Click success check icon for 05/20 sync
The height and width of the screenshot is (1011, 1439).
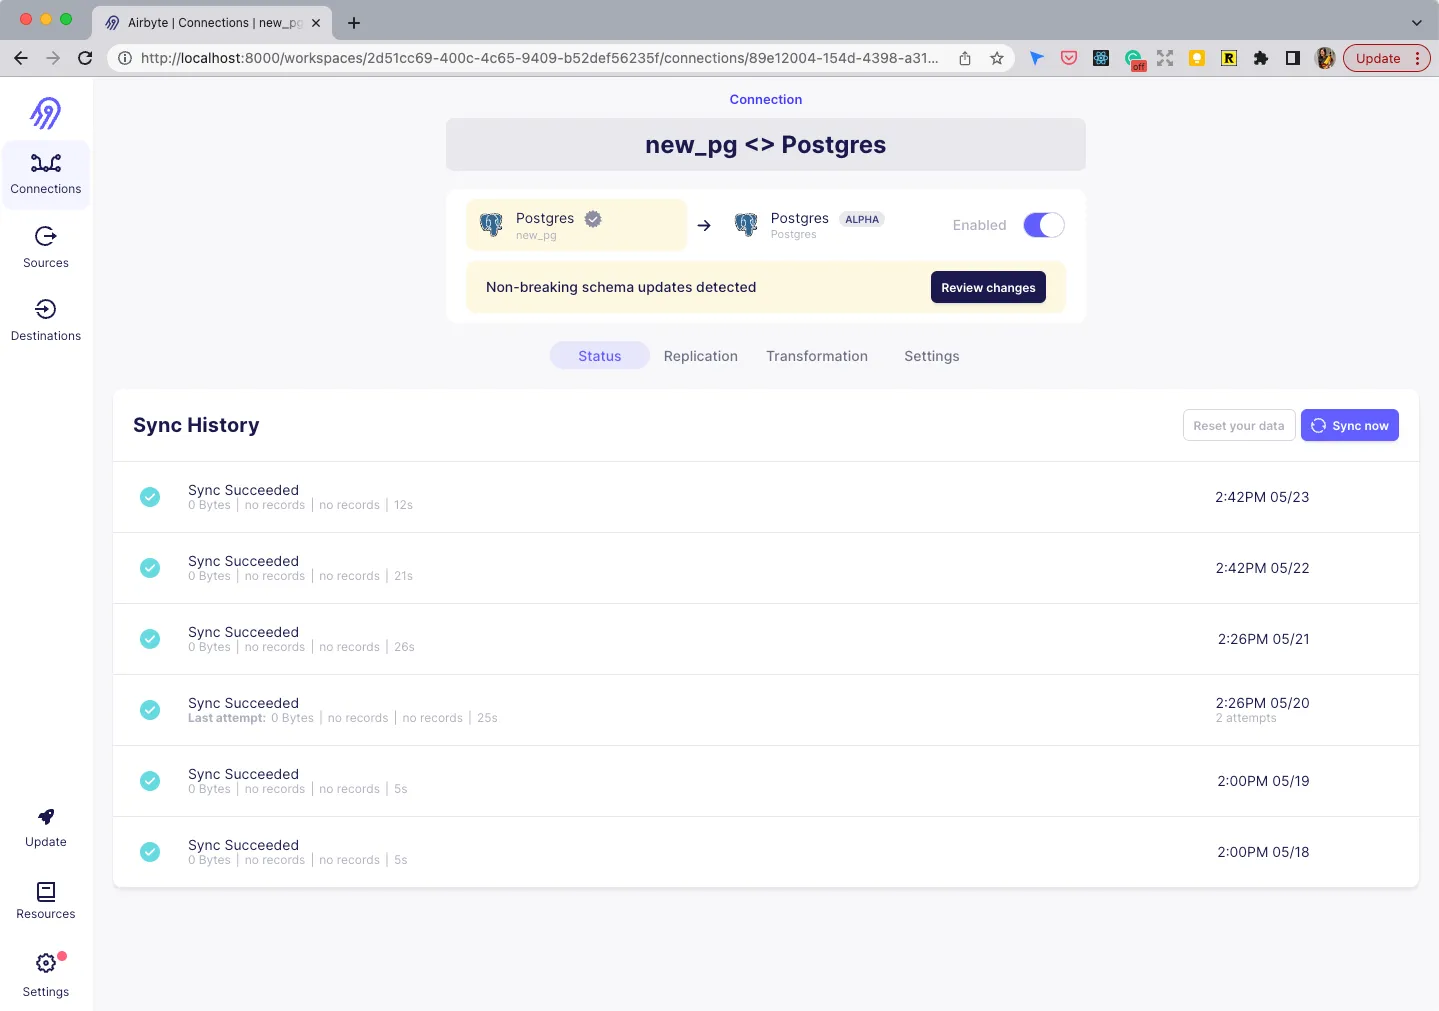click(150, 710)
